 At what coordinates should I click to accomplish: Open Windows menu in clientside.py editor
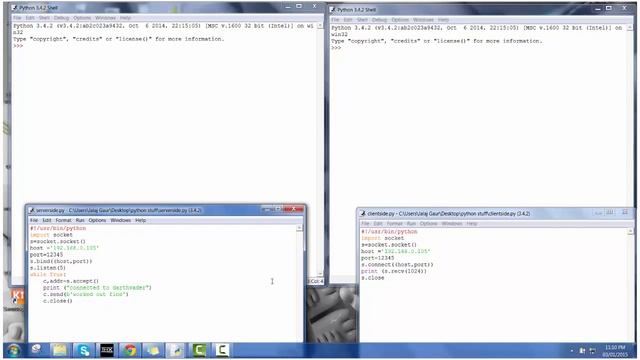pyautogui.click(x=452, y=224)
